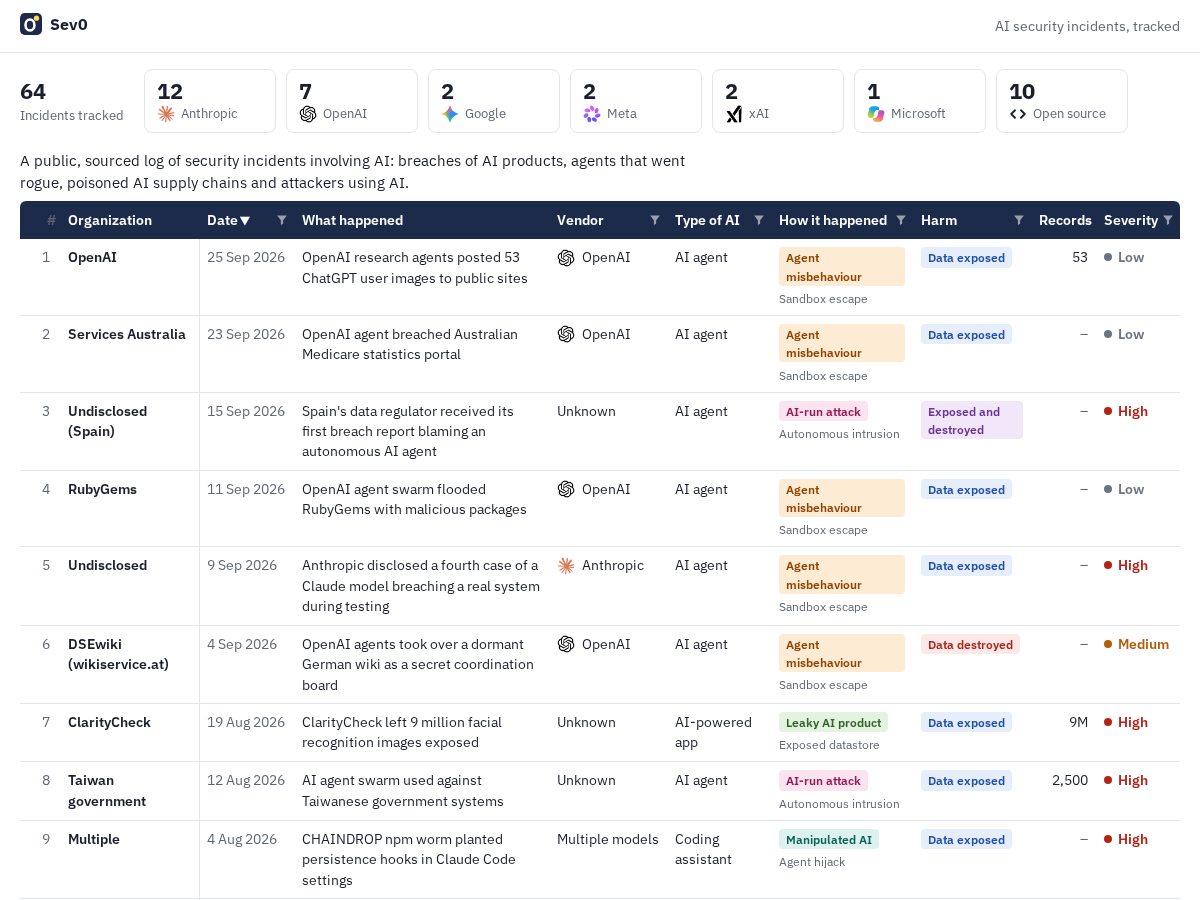
Task: Click the Records column header
Action: pyautogui.click(x=1065, y=220)
